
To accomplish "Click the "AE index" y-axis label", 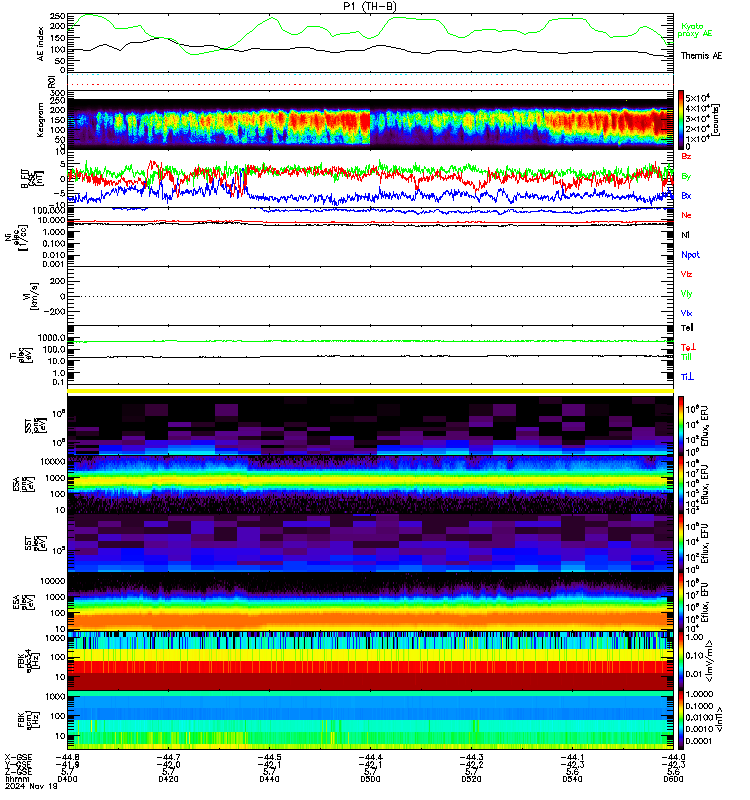I will point(41,44).
